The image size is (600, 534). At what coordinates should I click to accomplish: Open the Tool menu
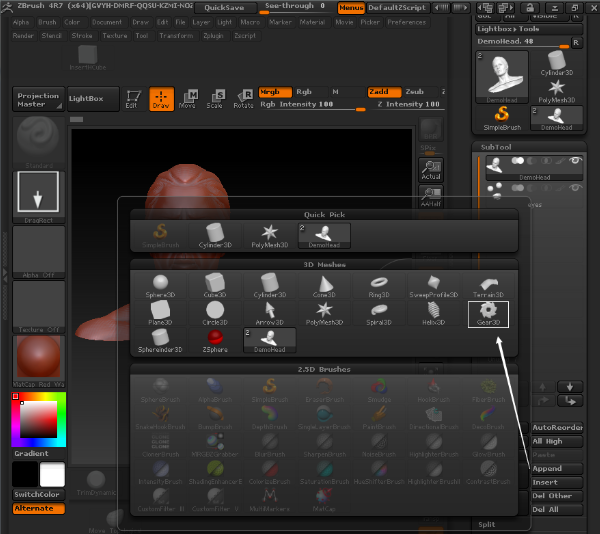[x=142, y=36]
